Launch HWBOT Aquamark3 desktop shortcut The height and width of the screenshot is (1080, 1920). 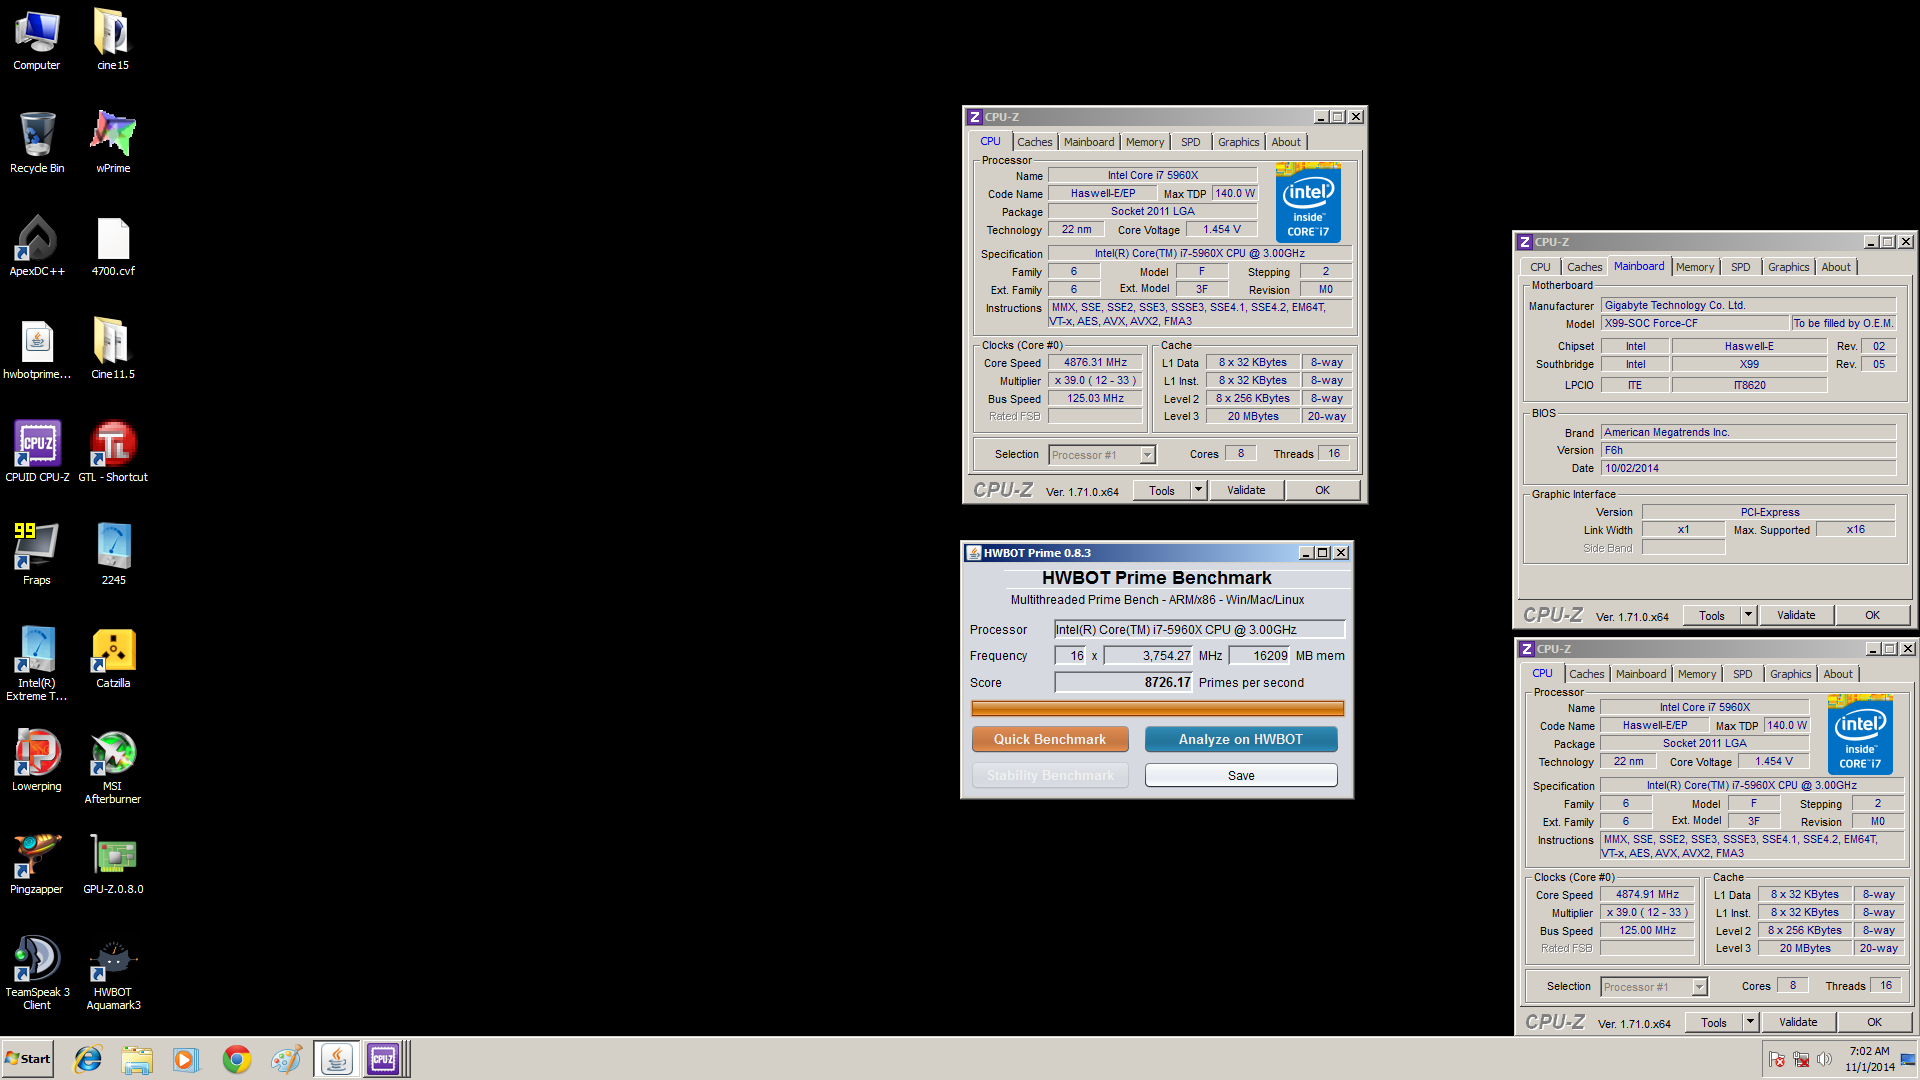[x=113, y=974]
